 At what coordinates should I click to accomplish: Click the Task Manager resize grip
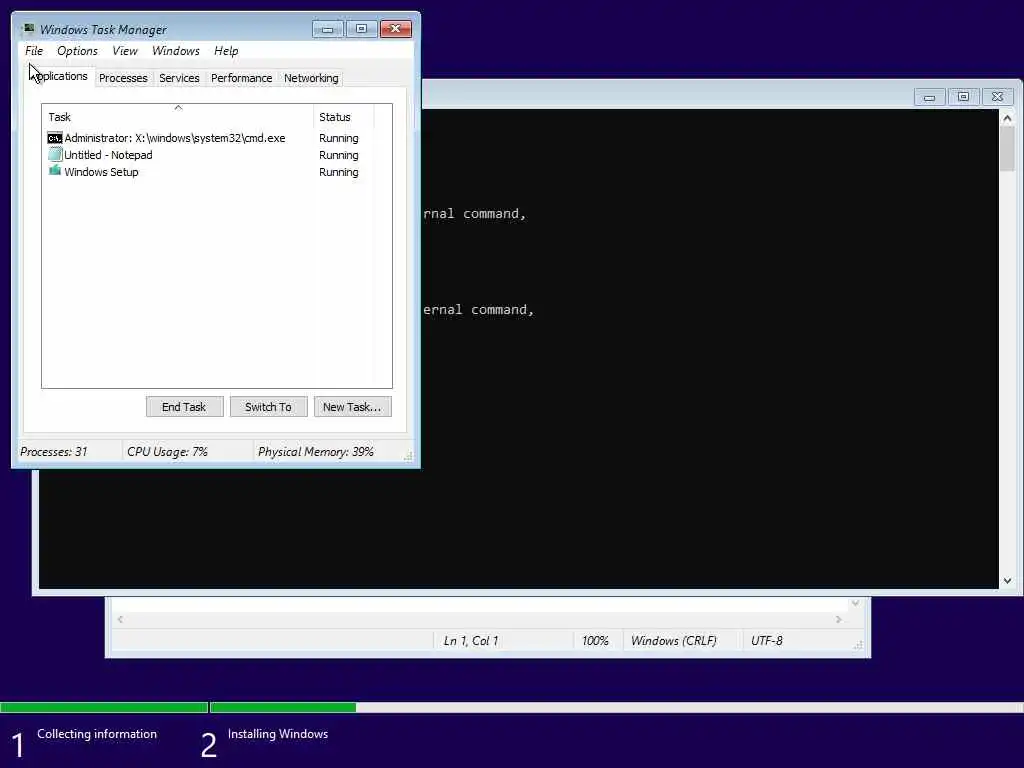(408, 456)
